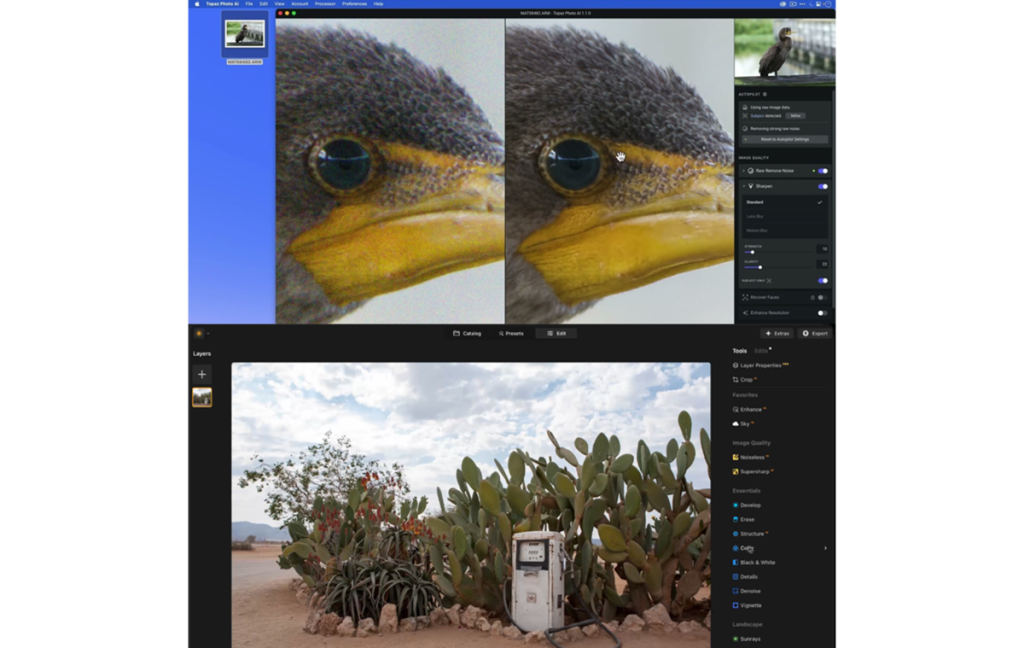Switch to the Tools panel tab
Image resolution: width=1024 pixels, height=648 pixels.
739,351
